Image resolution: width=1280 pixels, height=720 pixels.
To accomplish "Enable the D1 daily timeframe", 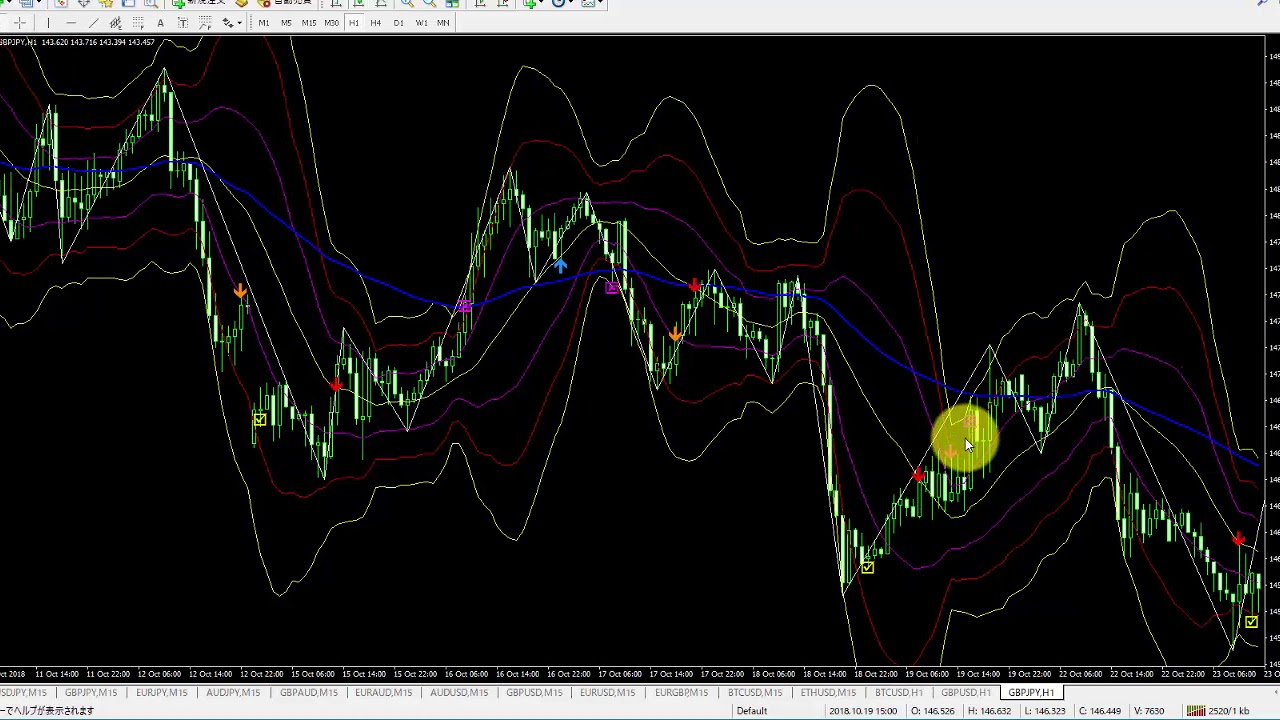I will coord(398,23).
